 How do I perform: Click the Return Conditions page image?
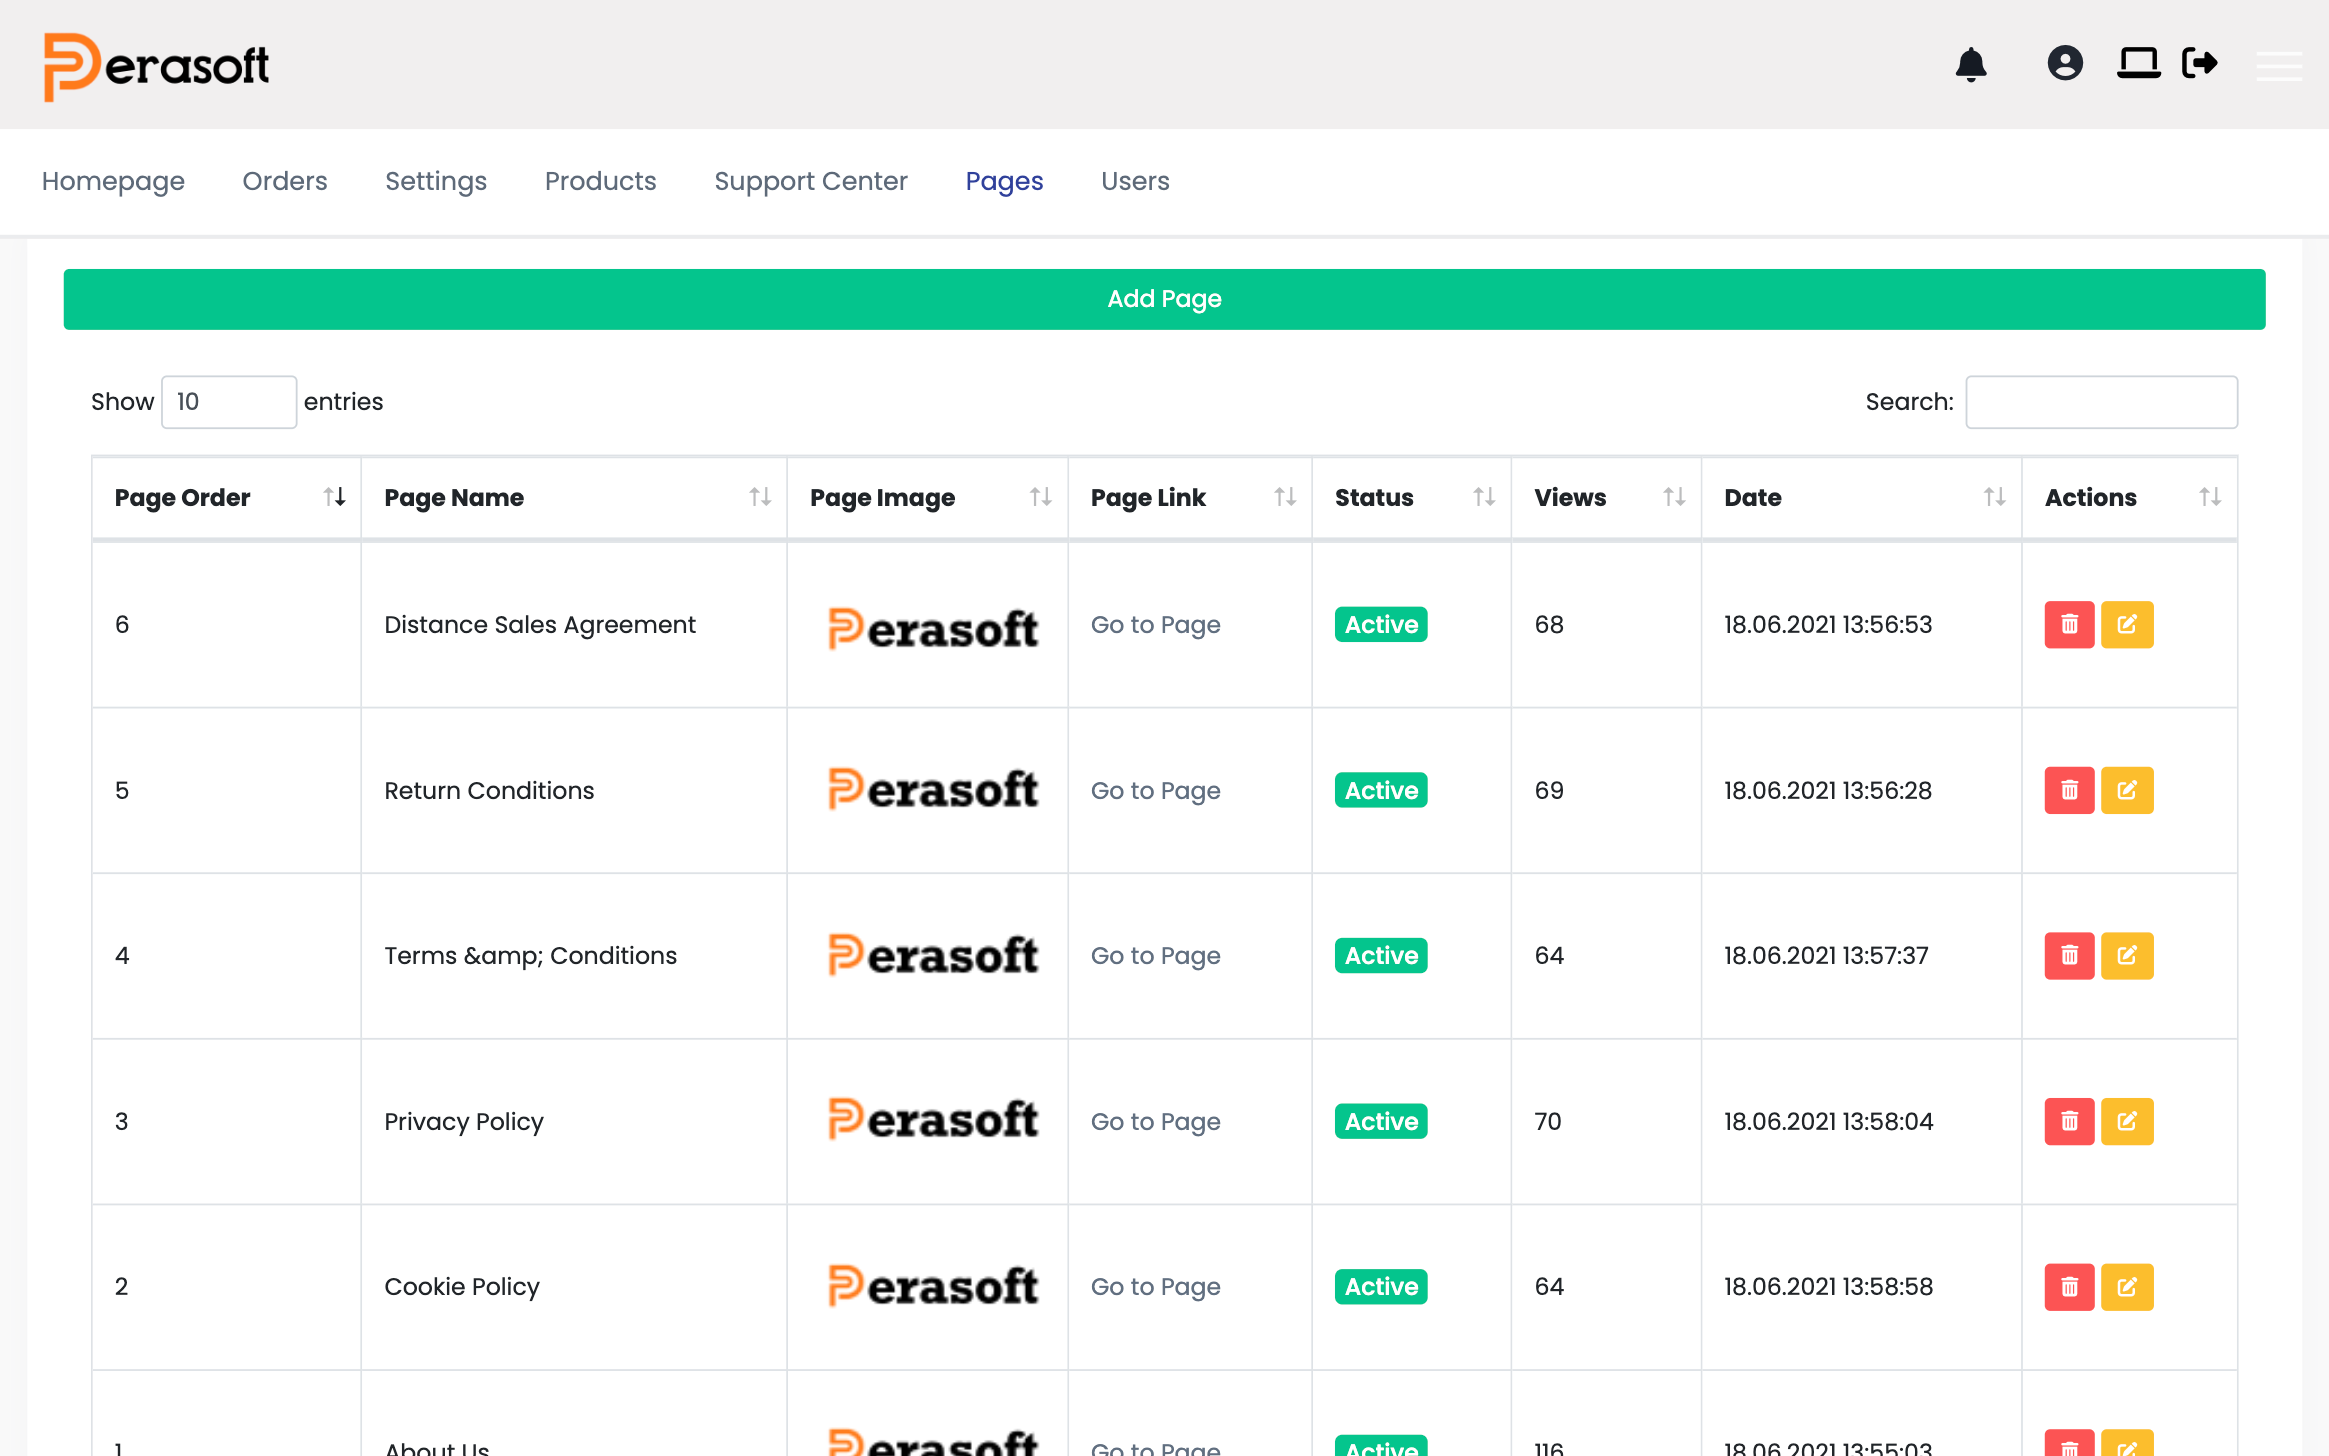933,789
